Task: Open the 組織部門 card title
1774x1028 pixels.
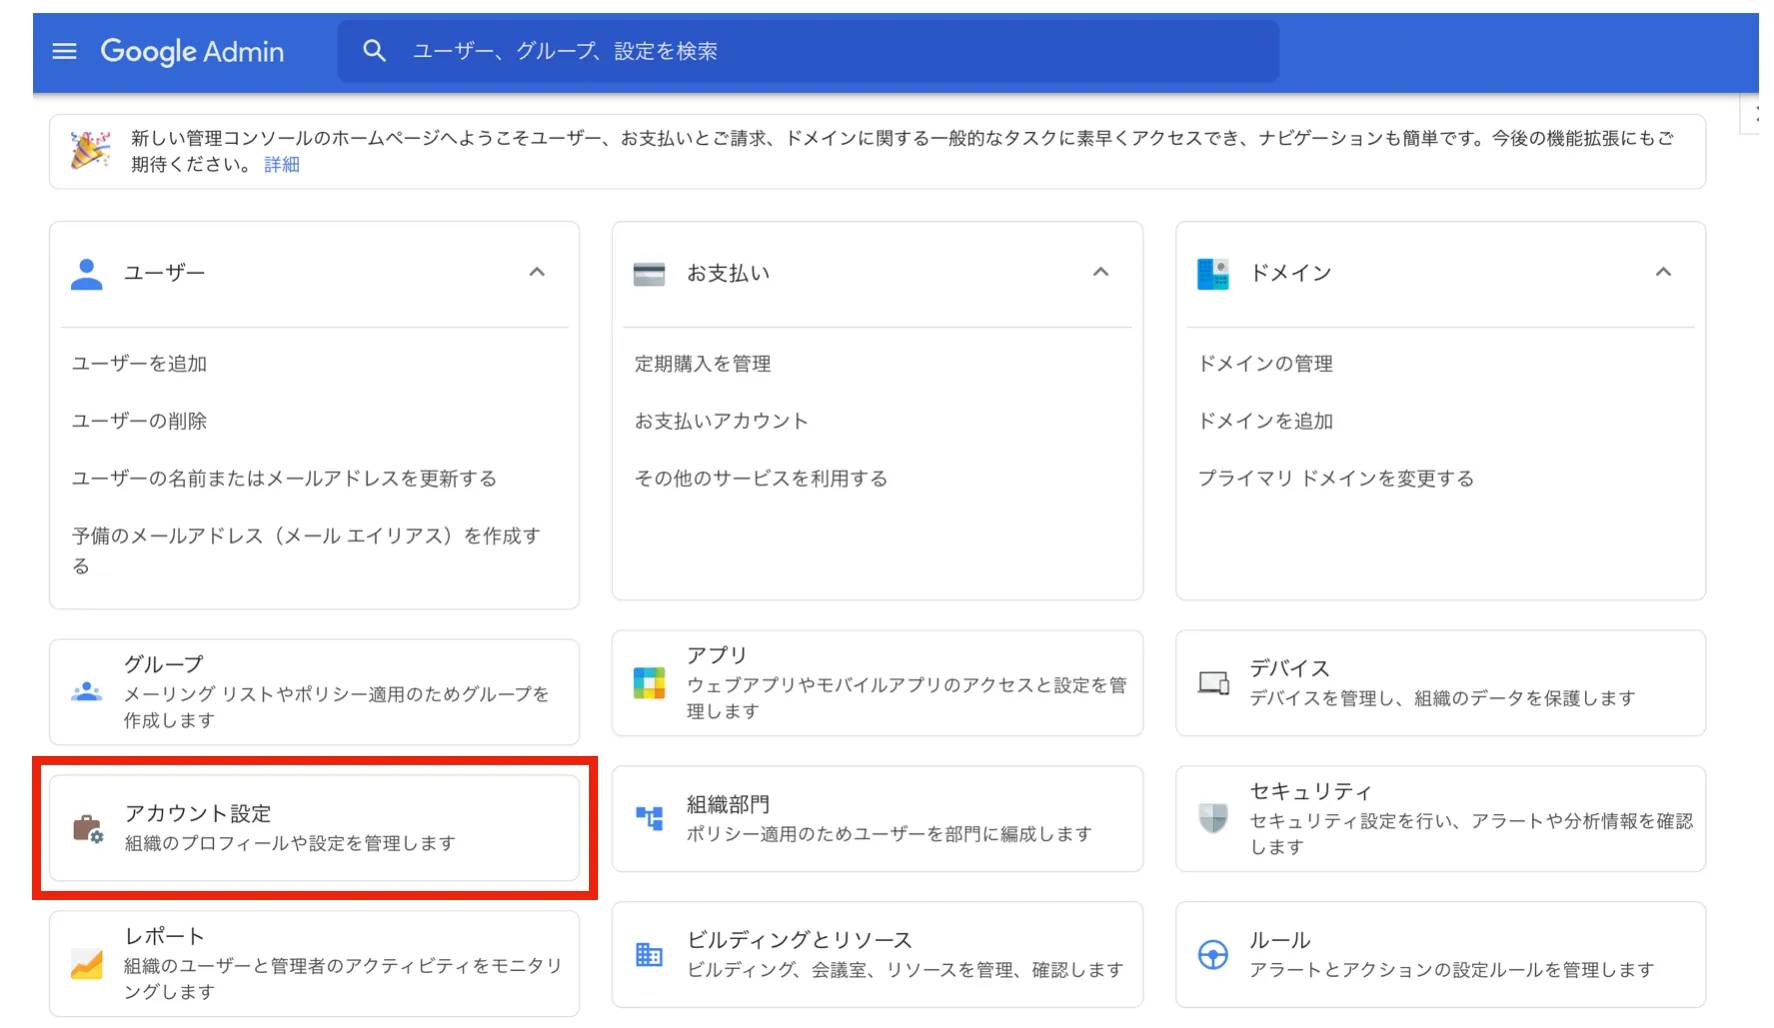Action: [728, 805]
